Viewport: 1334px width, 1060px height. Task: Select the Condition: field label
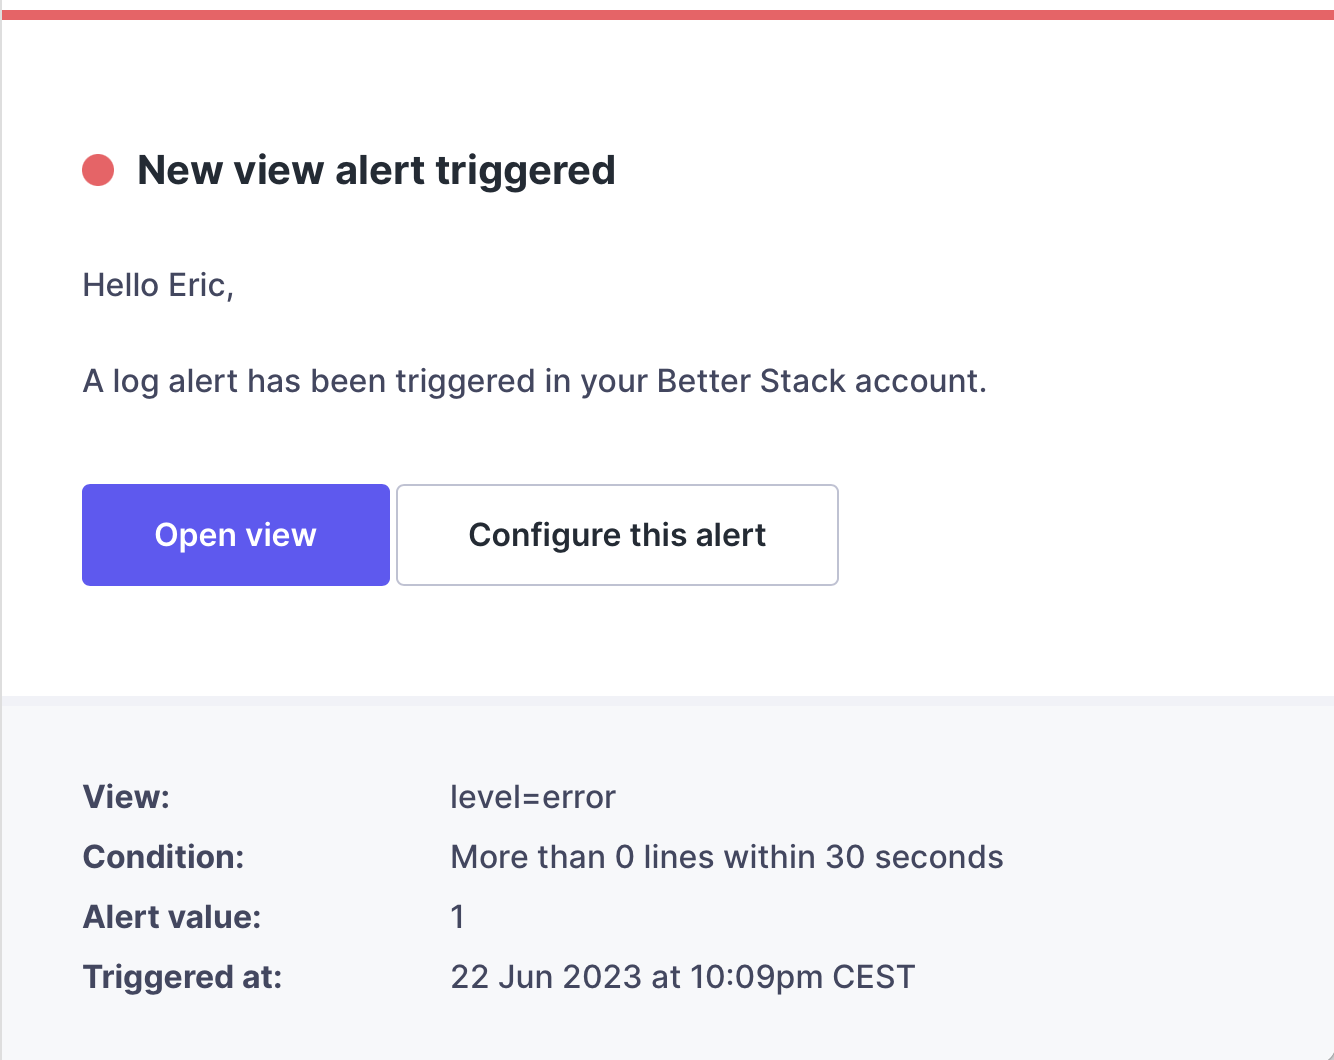pos(163,857)
